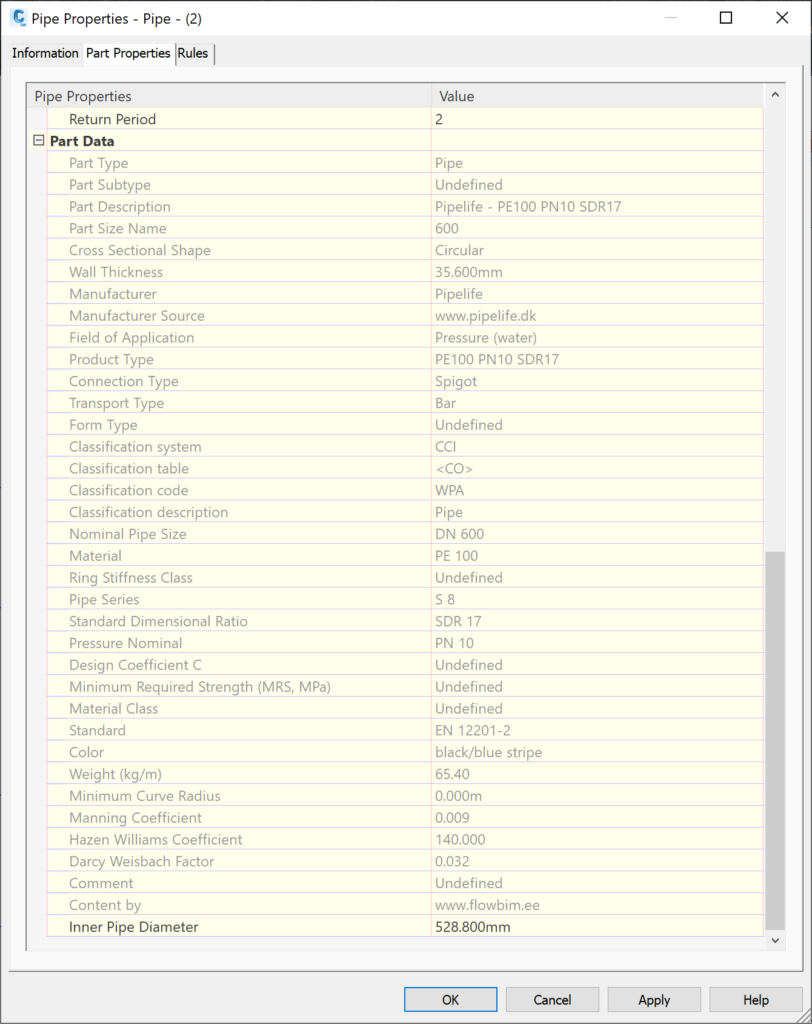Image resolution: width=812 pixels, height=1024 pixels.
Task: Click Classification table value <CO>
Action: click(x=454, y=468)
